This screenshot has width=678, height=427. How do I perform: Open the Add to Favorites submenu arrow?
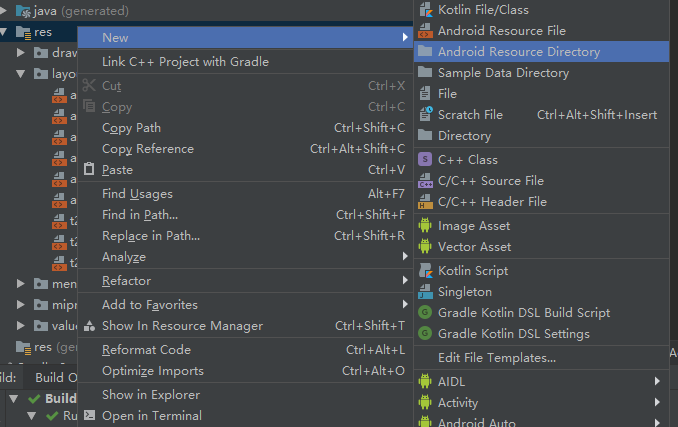coord(405,304)
